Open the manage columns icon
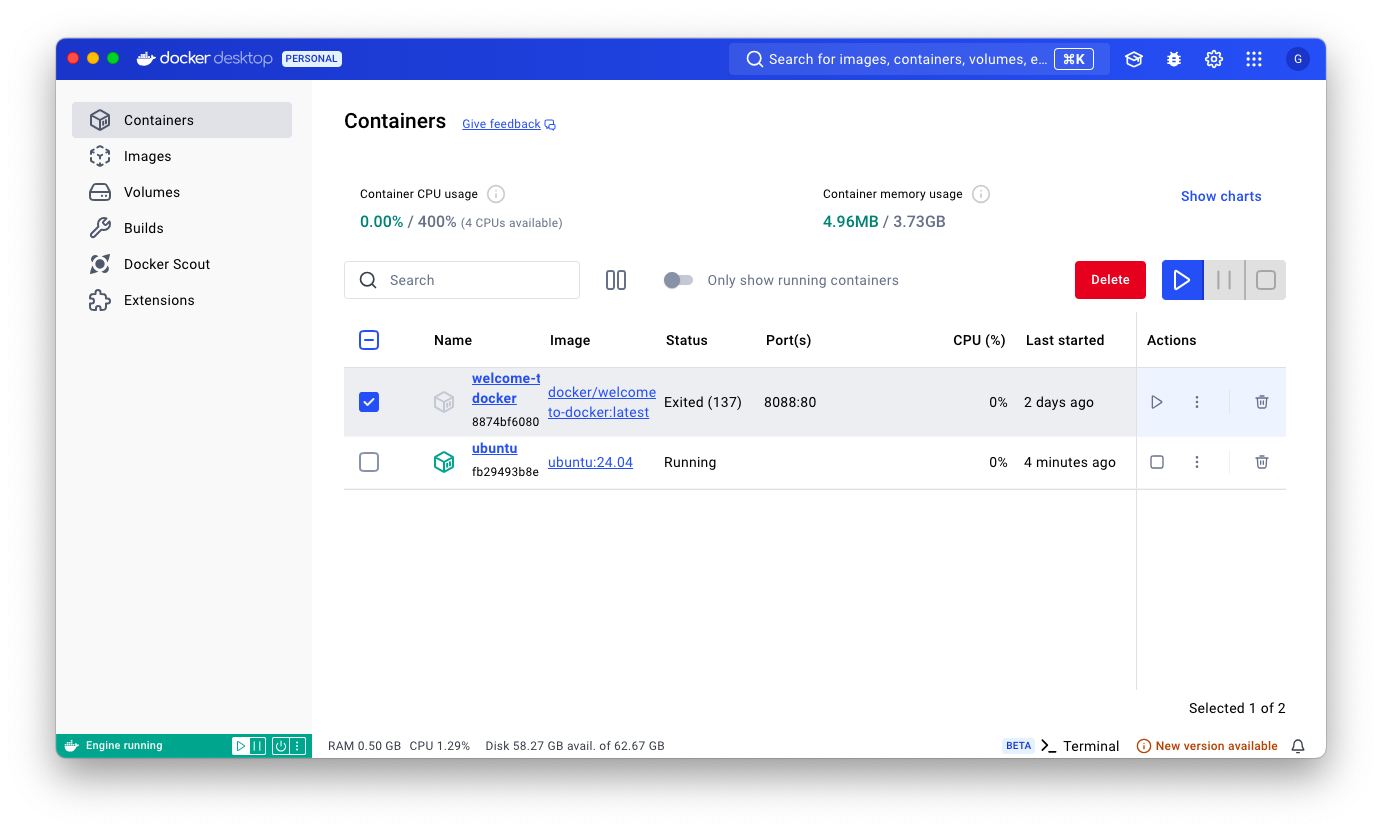This screenshot has height=832, width=1382. pos(616,280)
